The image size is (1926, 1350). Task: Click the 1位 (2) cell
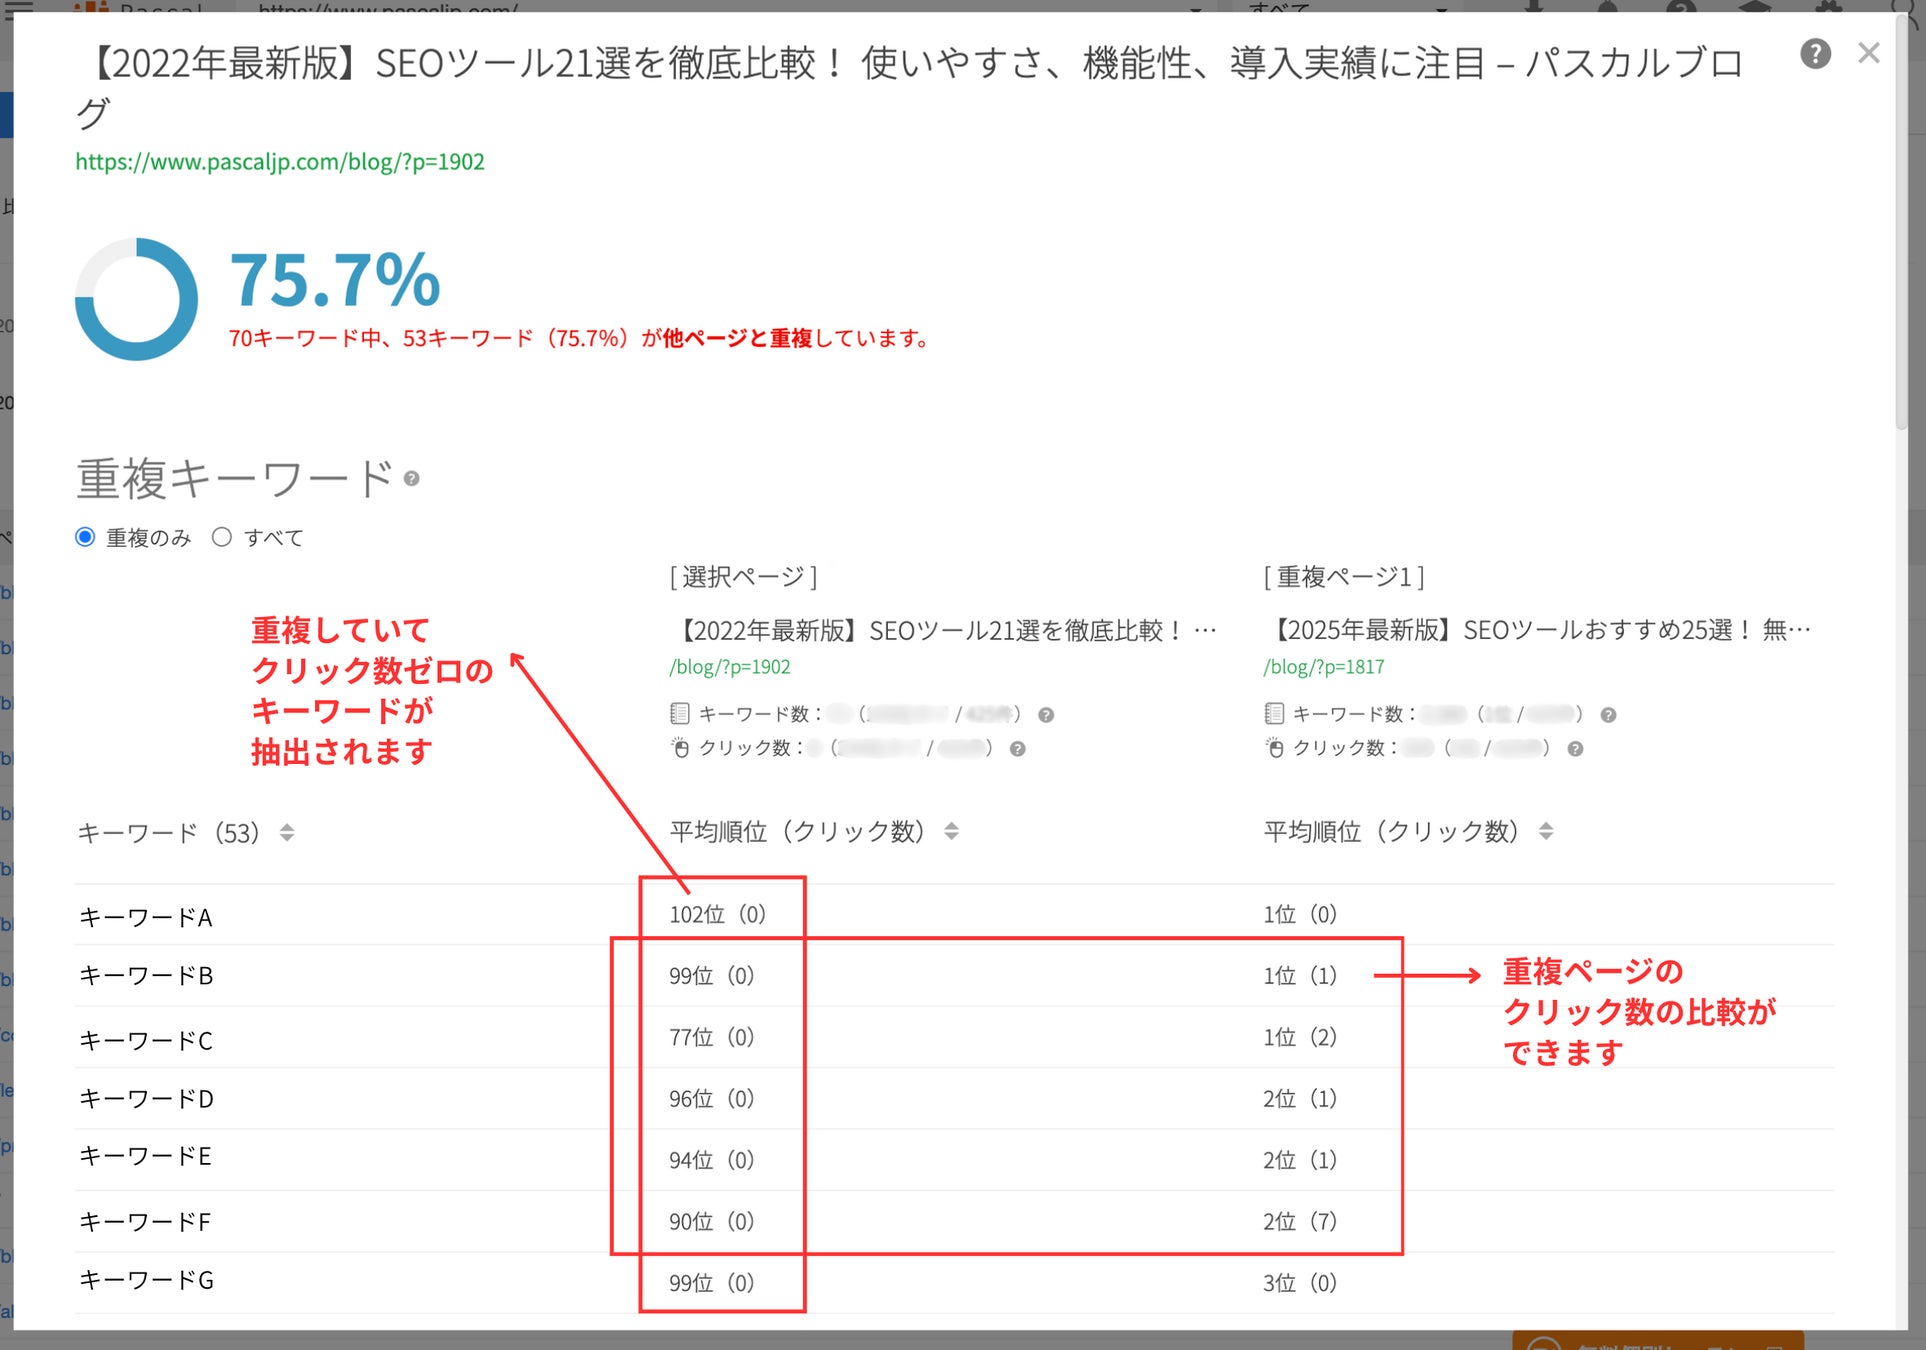coord(1300,1037)
